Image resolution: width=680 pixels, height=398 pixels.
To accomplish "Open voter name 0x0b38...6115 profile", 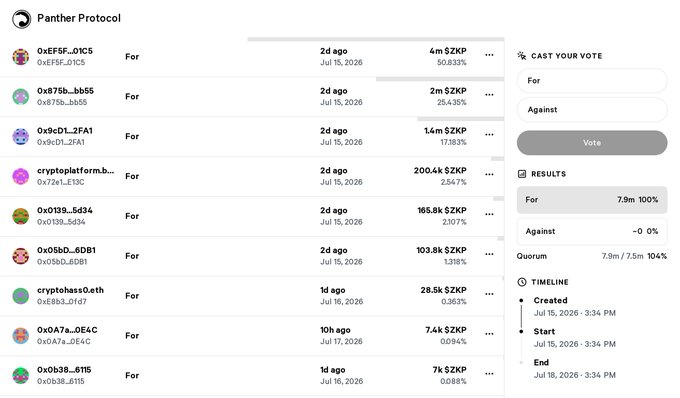I will (64, 370).
